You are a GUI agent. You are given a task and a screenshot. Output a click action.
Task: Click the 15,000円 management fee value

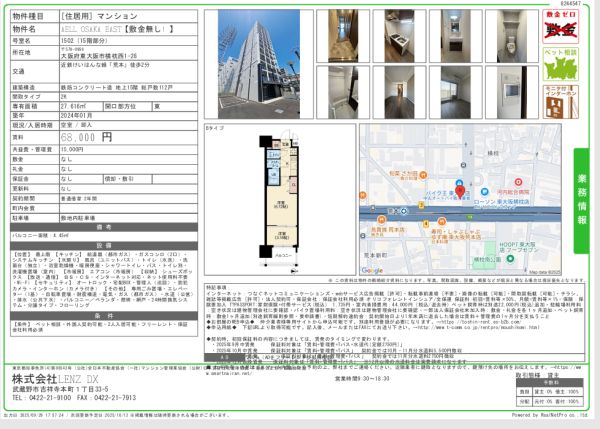point(72,150)
